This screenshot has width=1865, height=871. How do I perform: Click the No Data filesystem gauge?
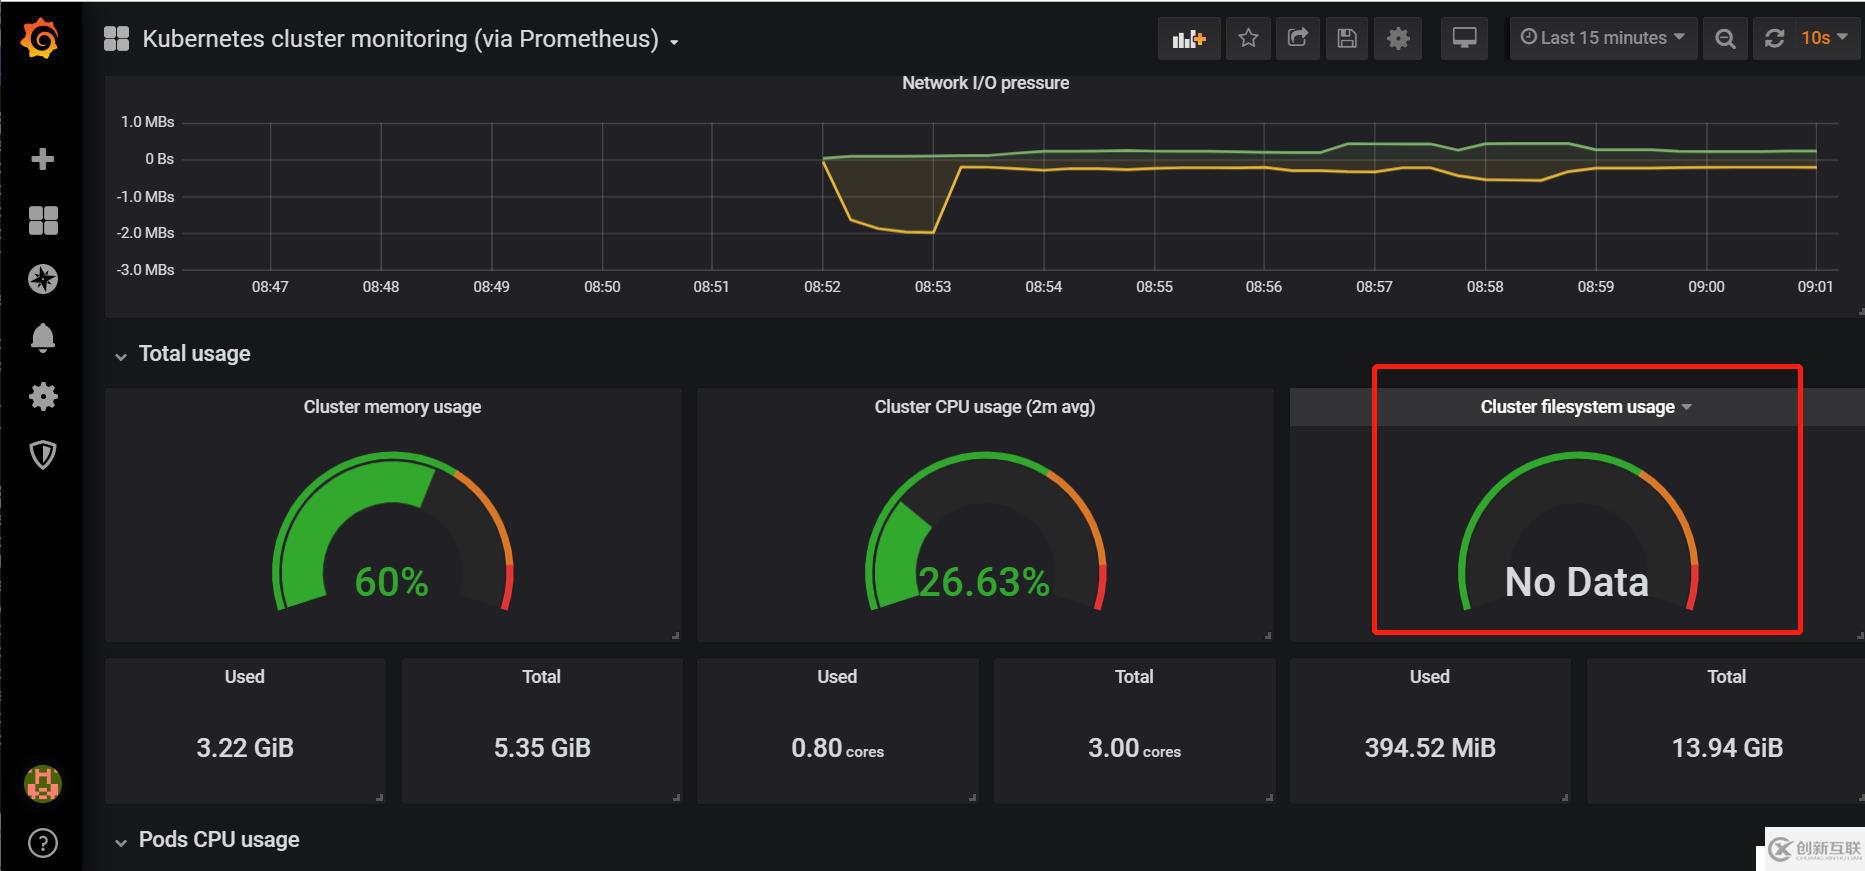point(1577,532)
